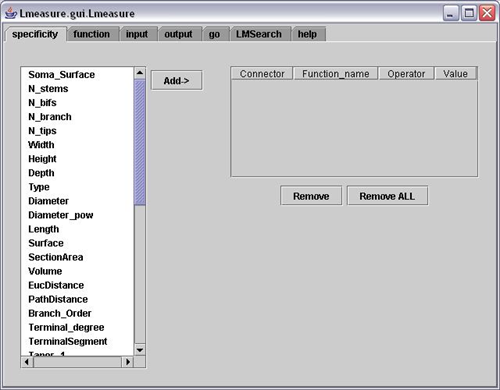
Task: Pick Type in the function list
Action: pyautogui.click(x=77, y=187)
